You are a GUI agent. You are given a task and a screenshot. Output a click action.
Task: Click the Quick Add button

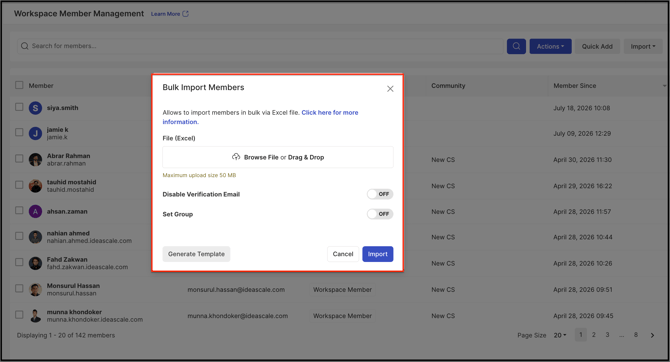pos(597,46)
